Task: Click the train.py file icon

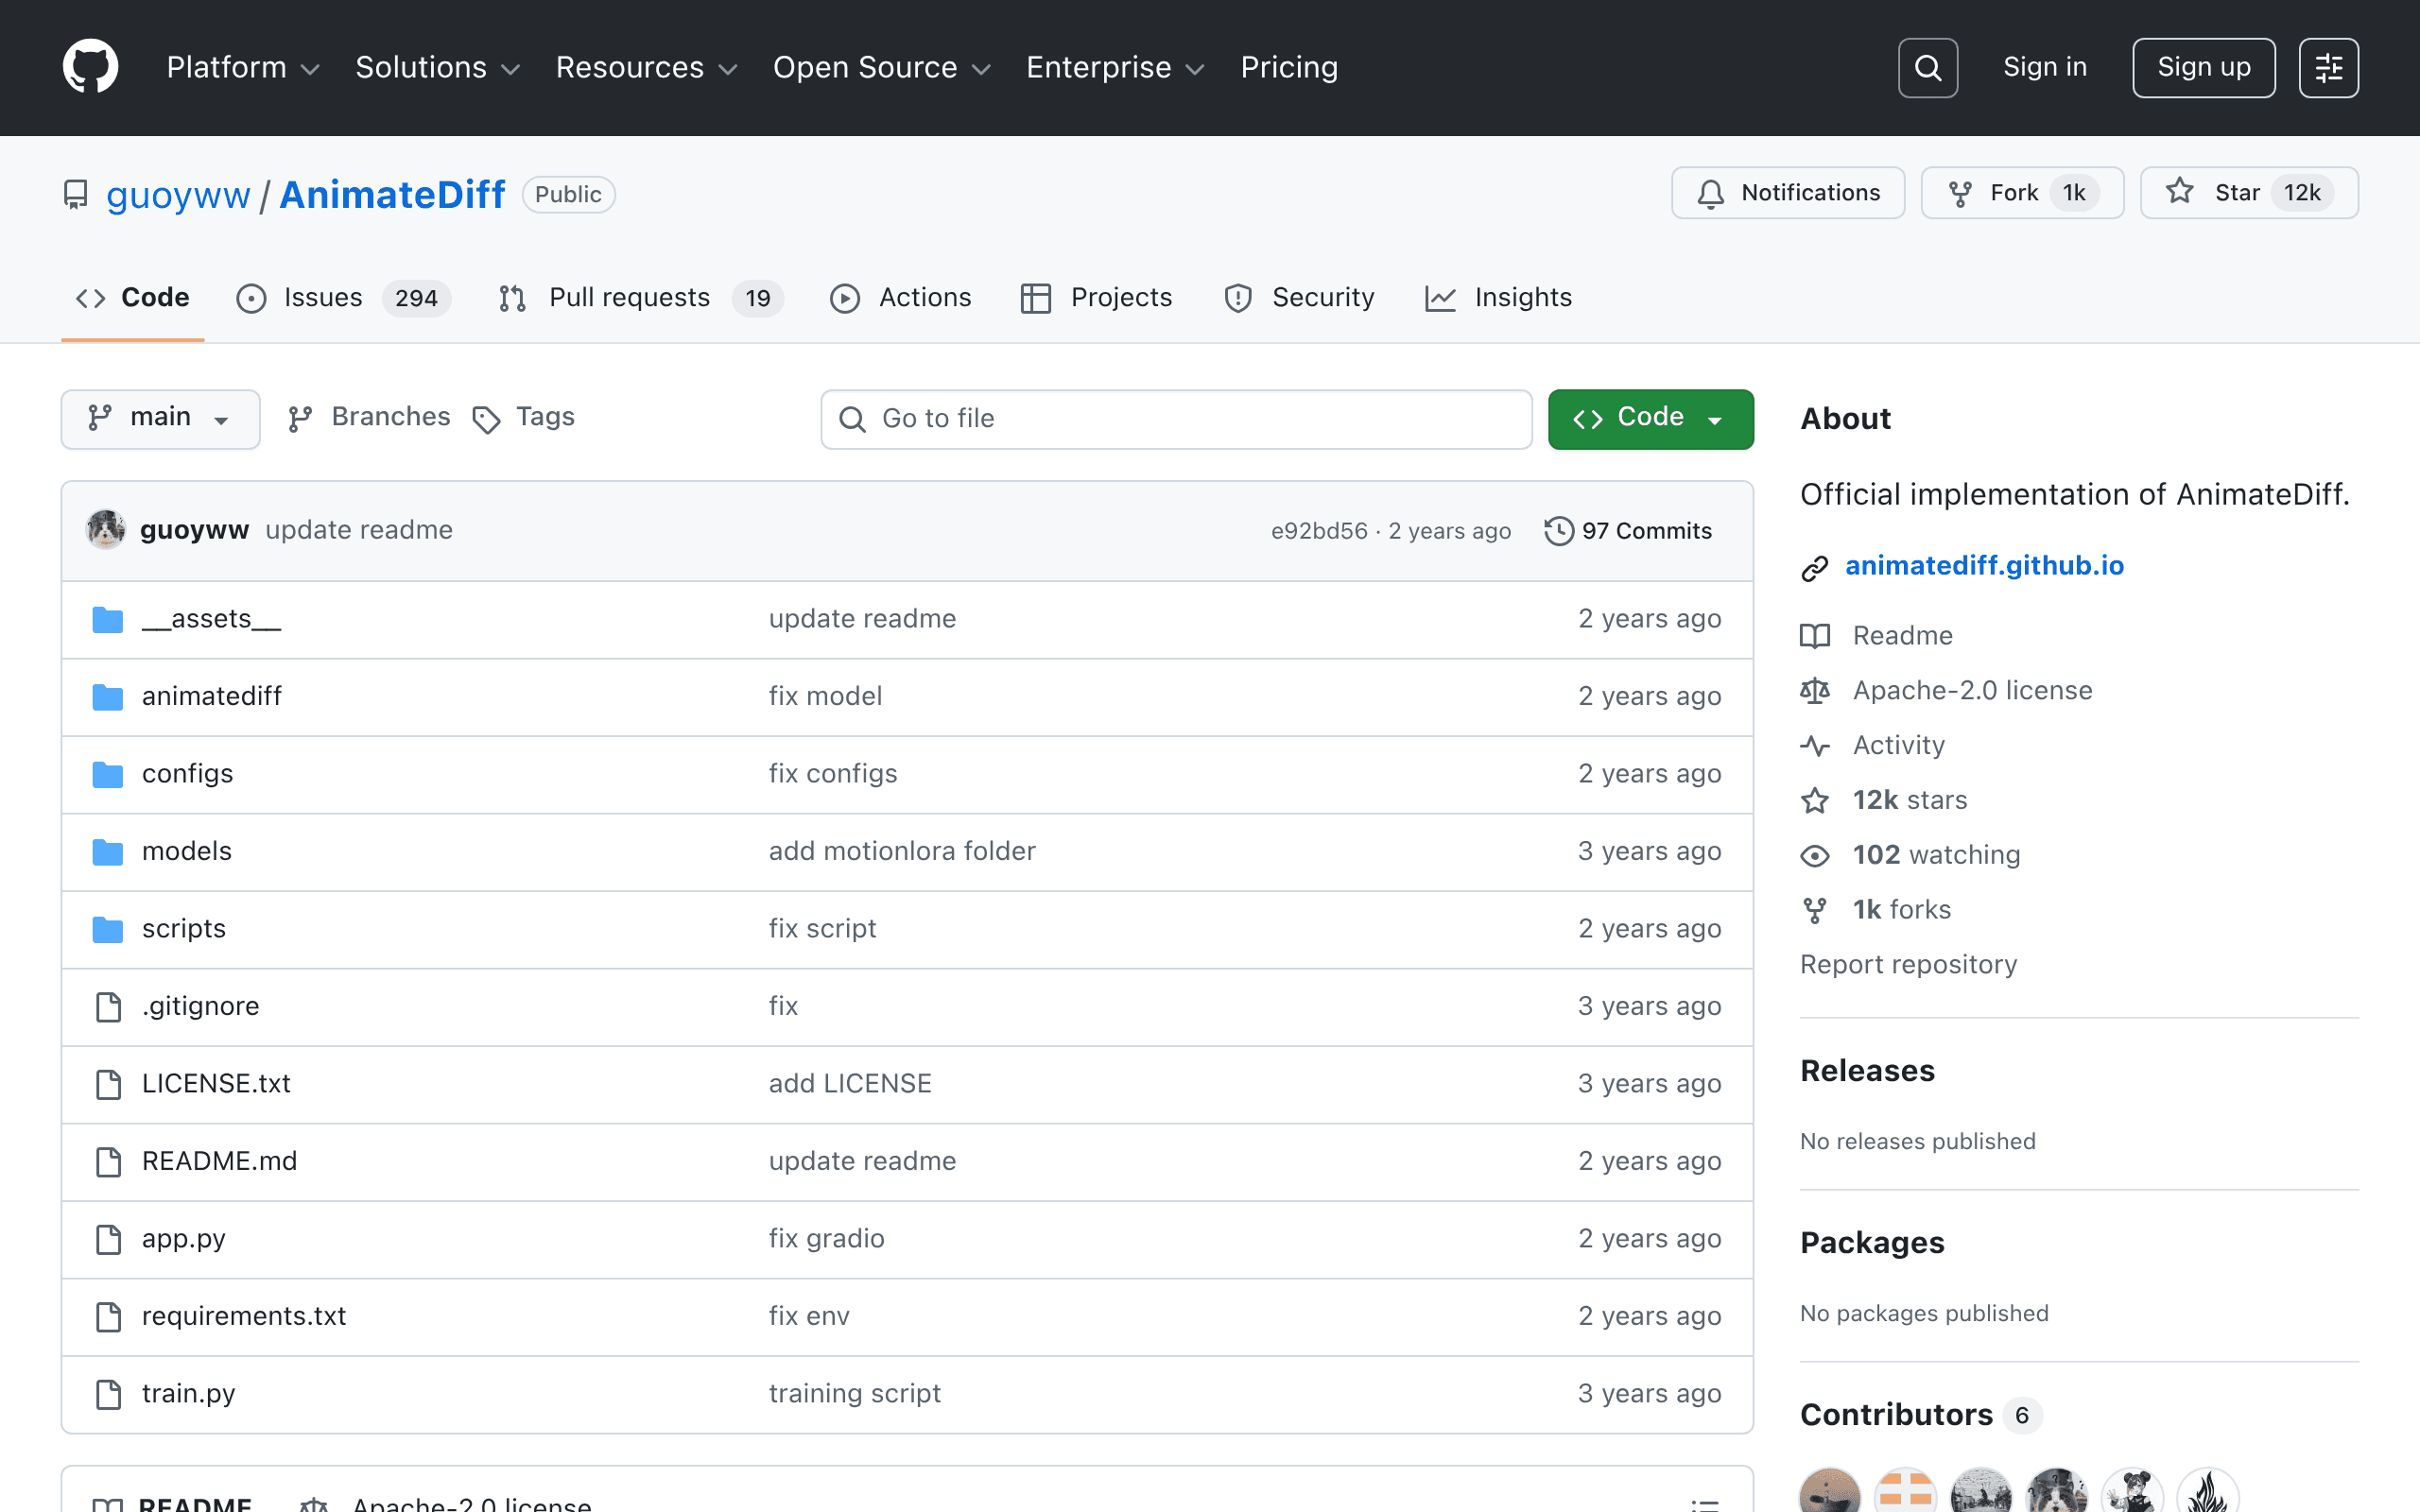Action: click(x=108, y=1394)
